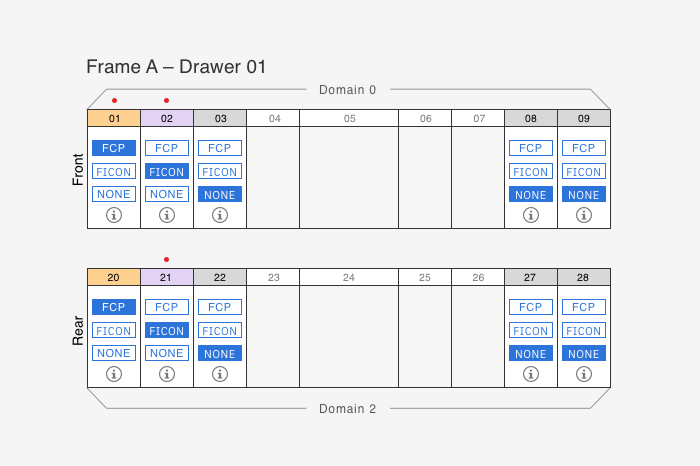Click empty slot 05 header

pos(349,118)
